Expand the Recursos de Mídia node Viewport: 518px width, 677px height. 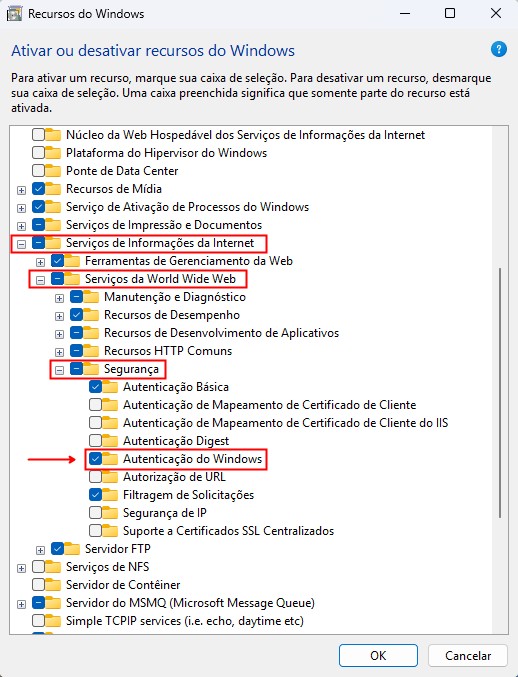pos(21,190)
